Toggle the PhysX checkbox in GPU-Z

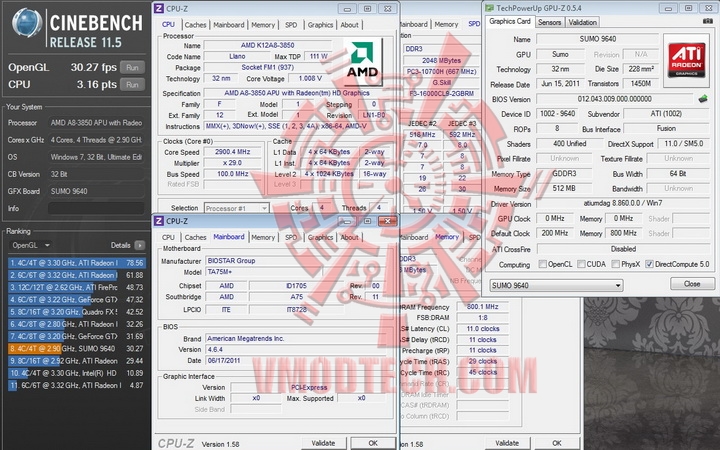pos(615,264)
